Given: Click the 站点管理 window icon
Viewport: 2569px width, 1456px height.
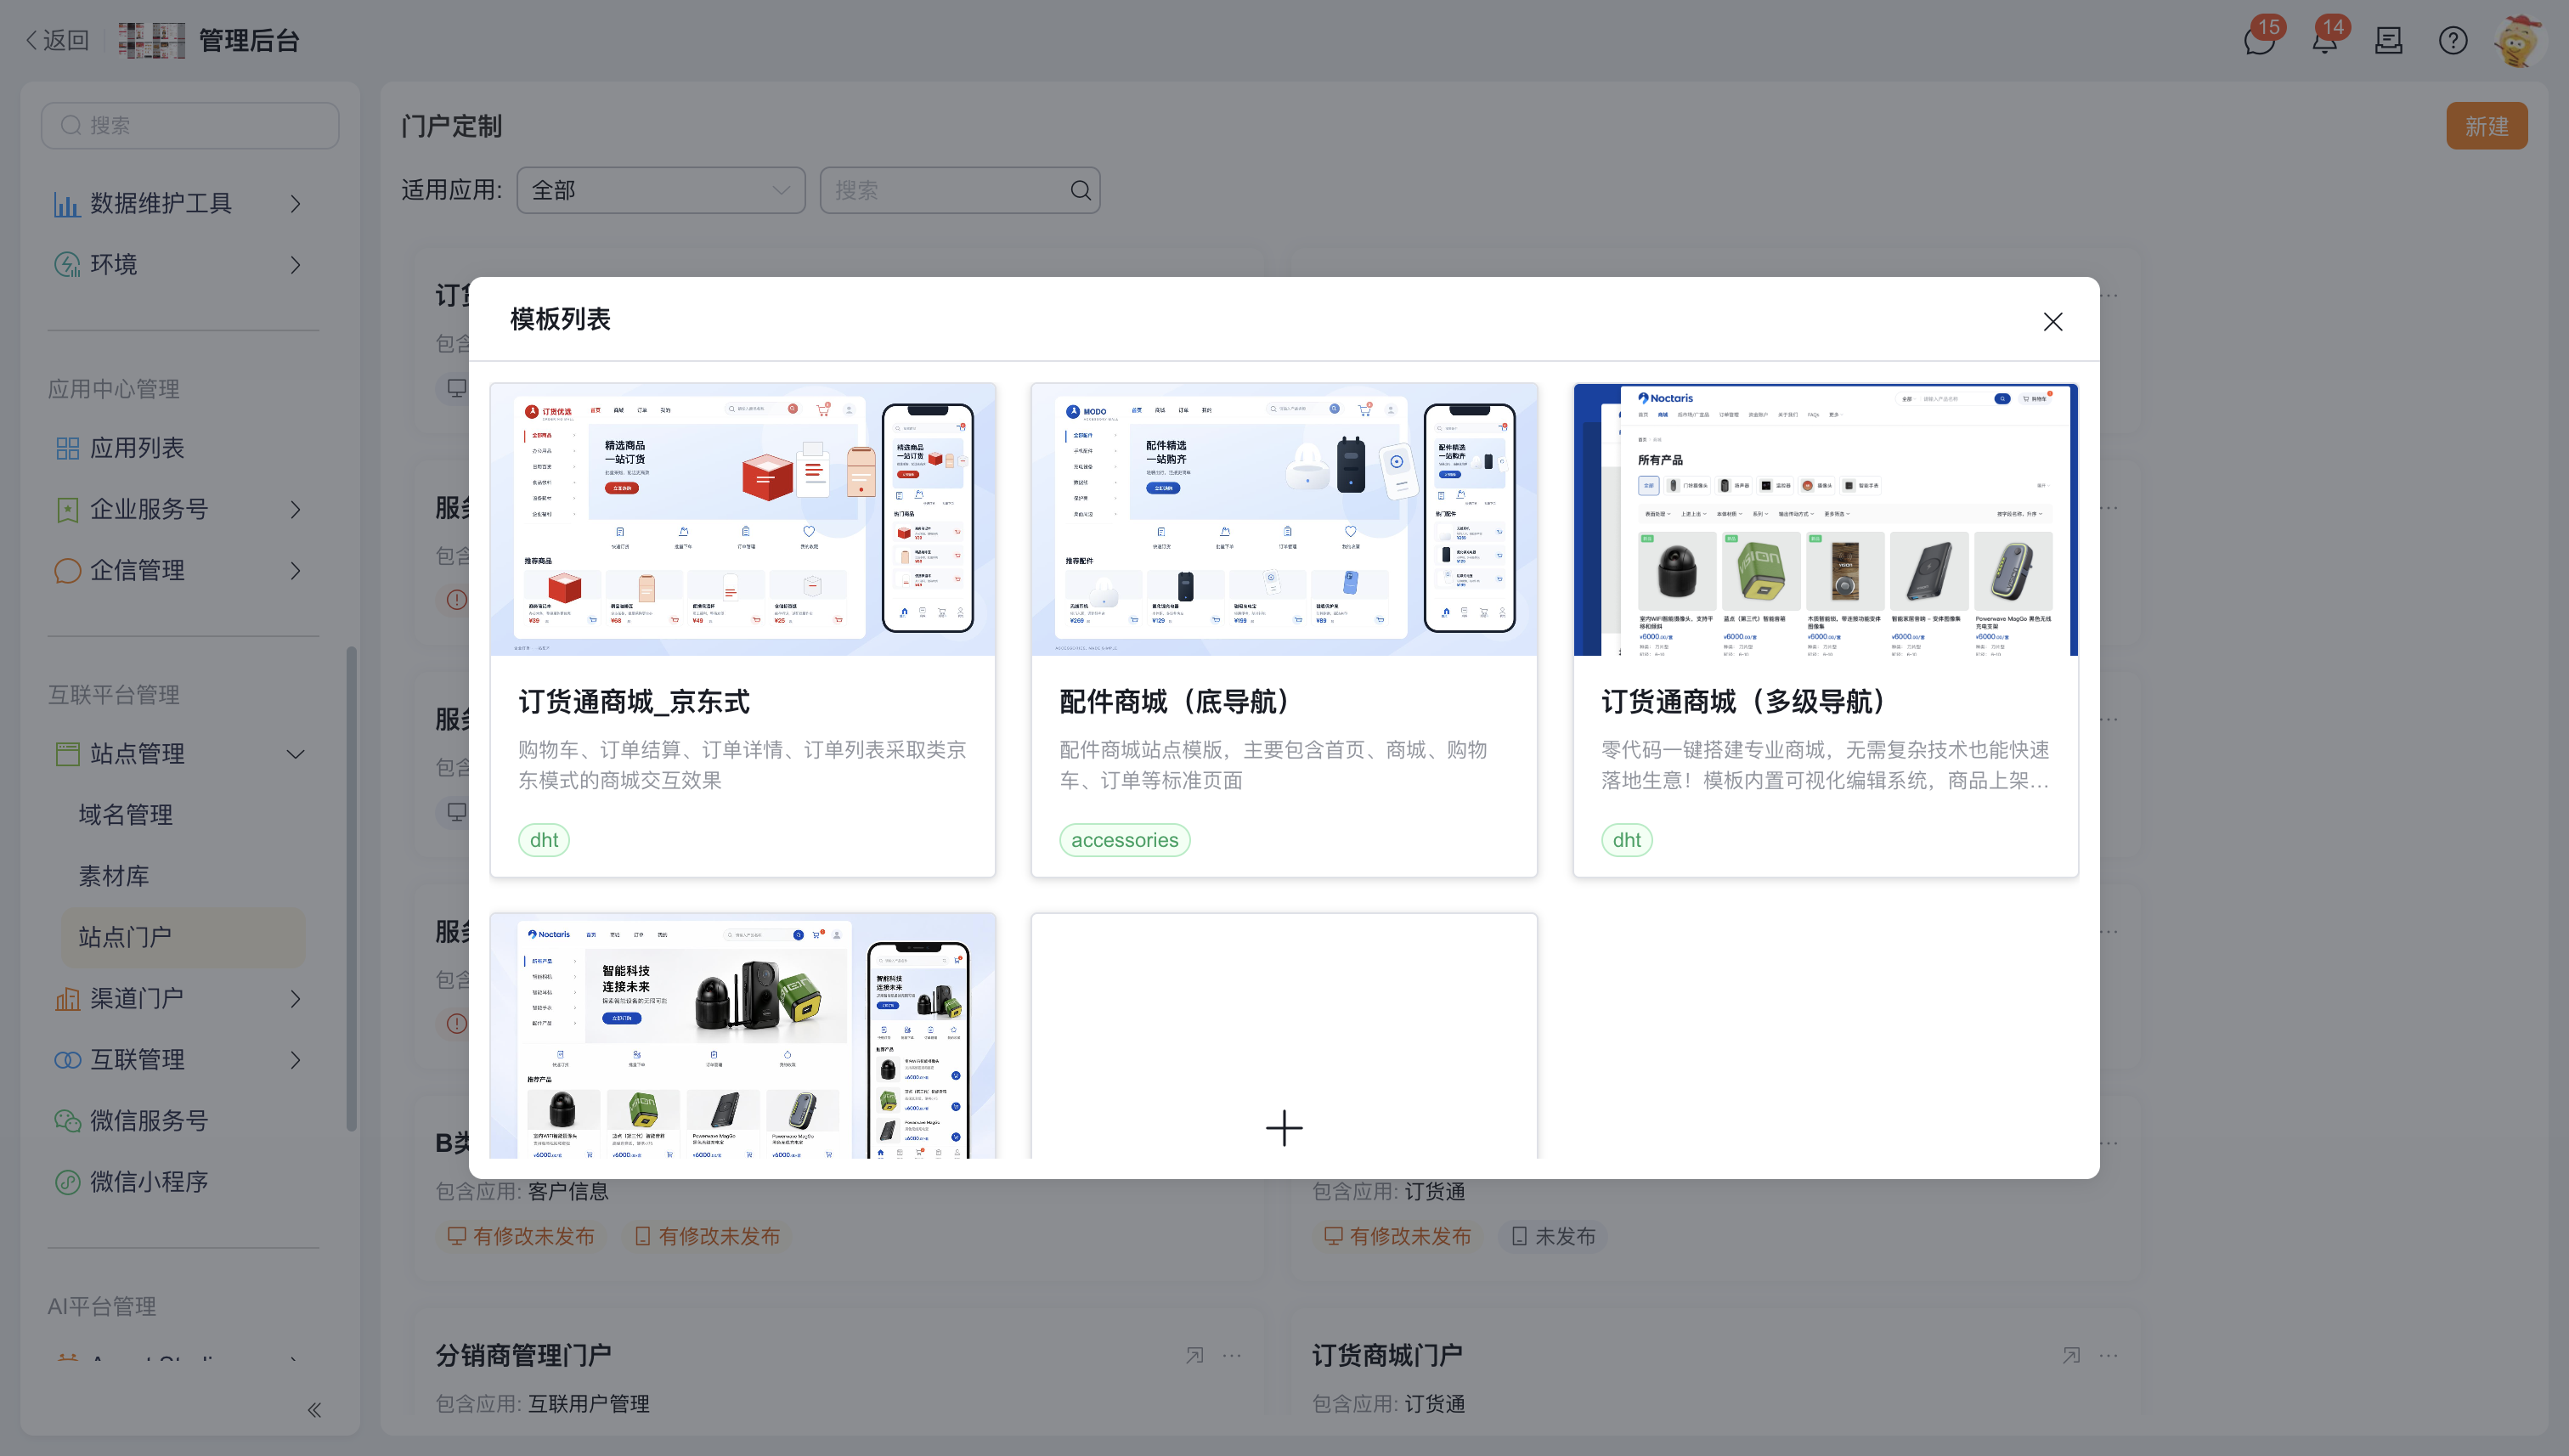Looking at the screenshot, I should (67, 754).
